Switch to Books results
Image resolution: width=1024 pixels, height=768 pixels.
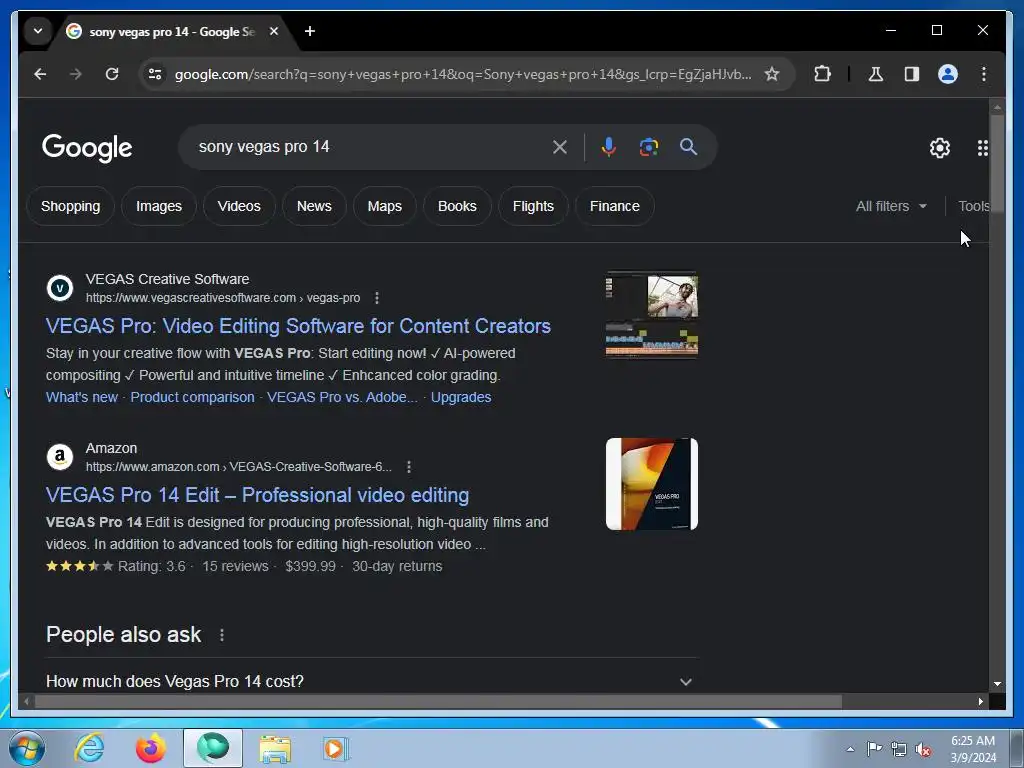457,206
